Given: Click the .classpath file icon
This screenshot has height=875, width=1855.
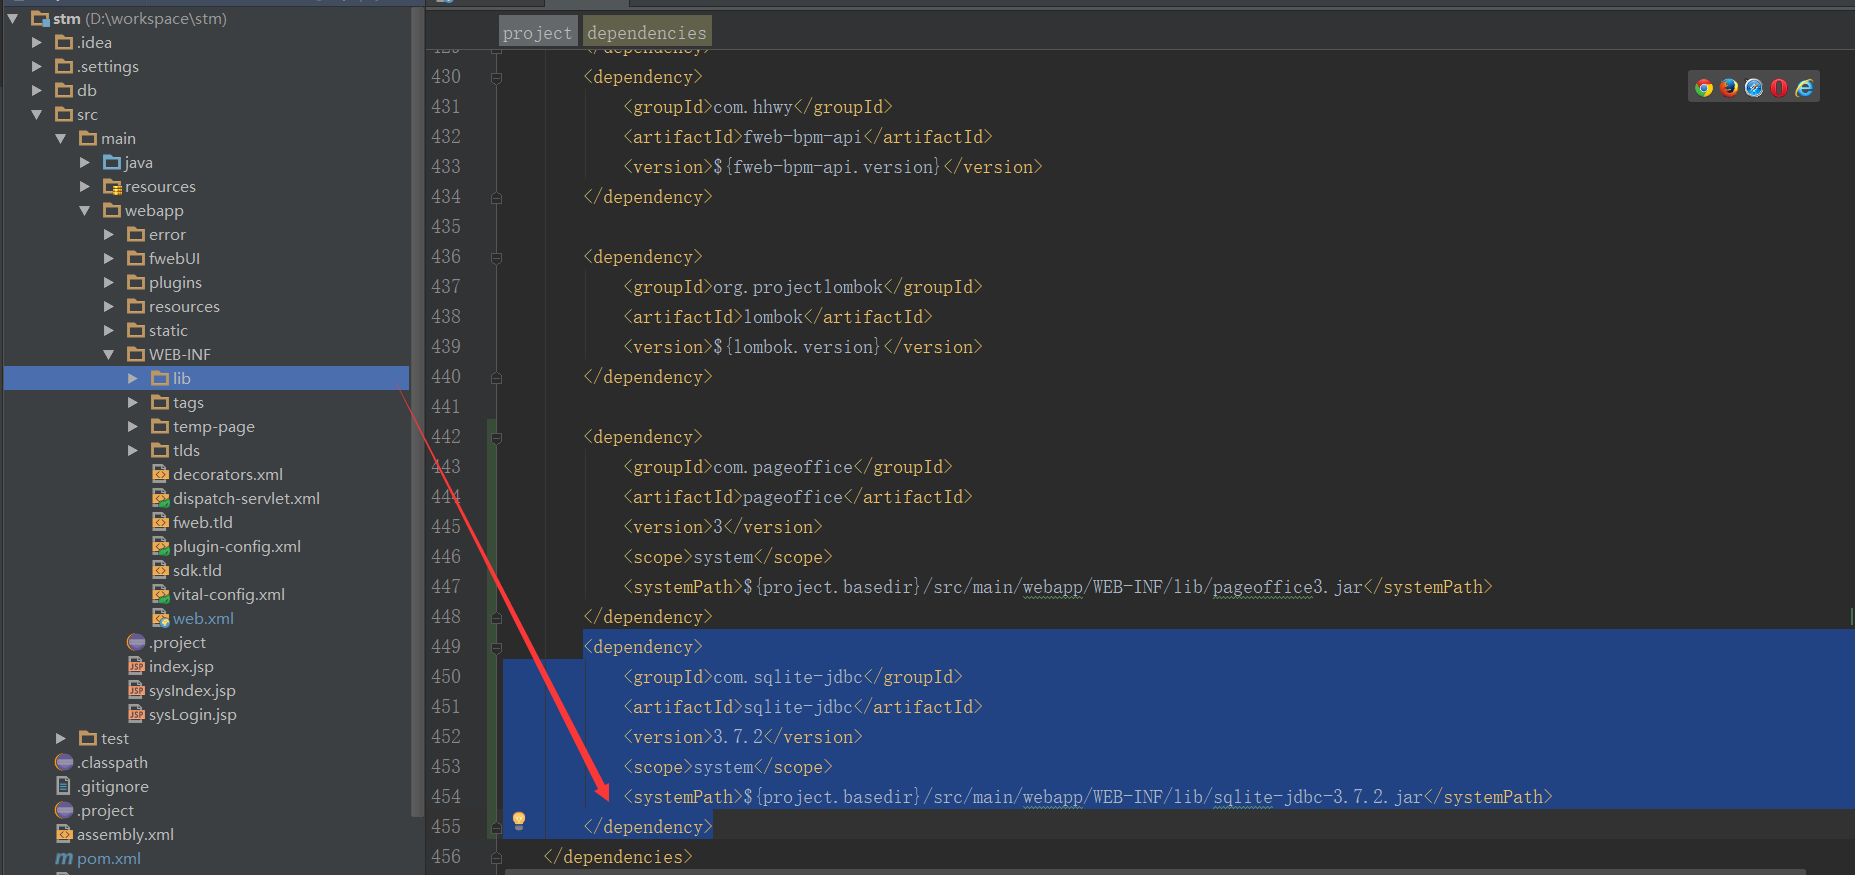Looking at the screenshot, I should [64, 762].
